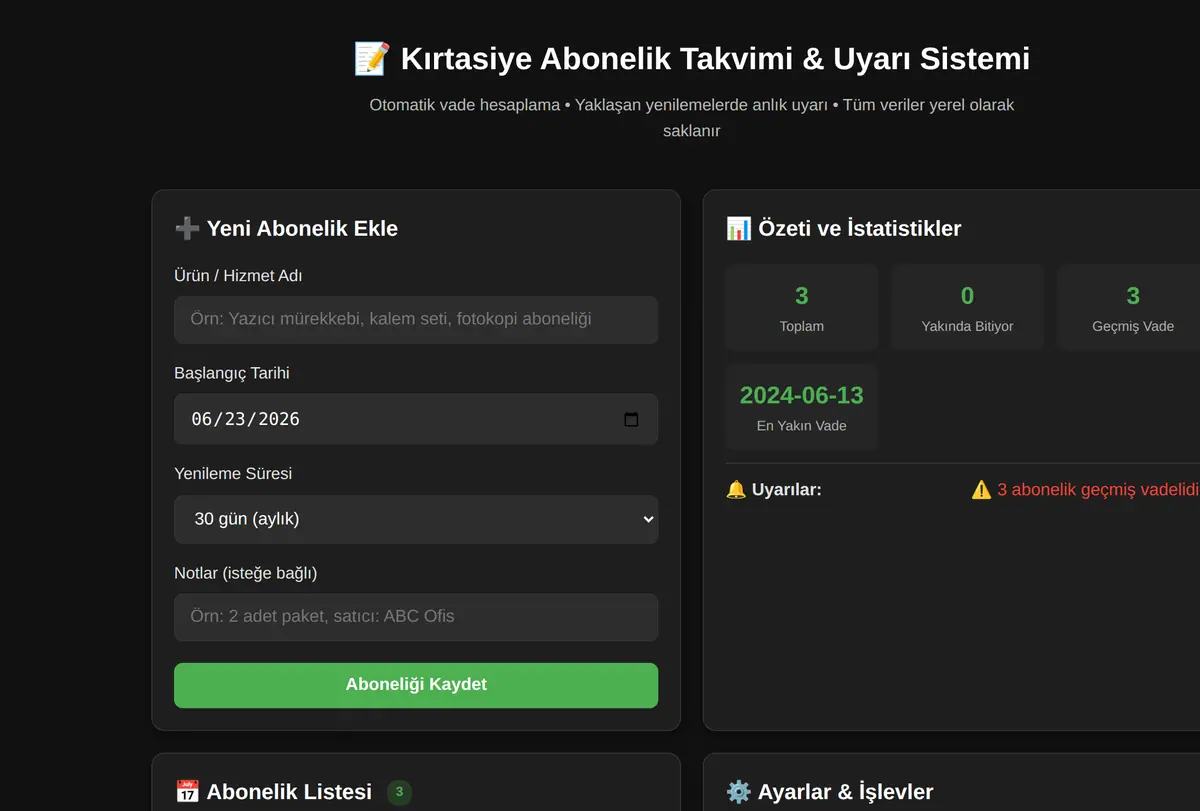Open the Başlangıç Tarihi date field
1200x811 pixels.
pos(416,419)
